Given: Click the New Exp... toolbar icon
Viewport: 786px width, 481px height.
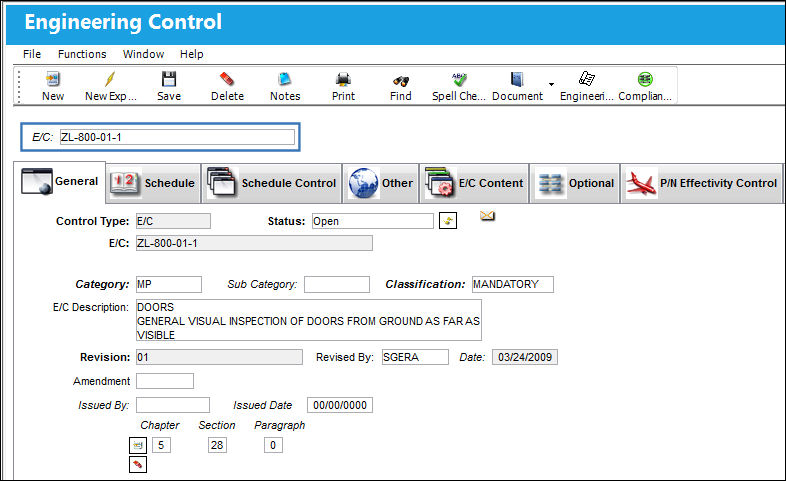Looking at the screenshot, I should point(110,79).
